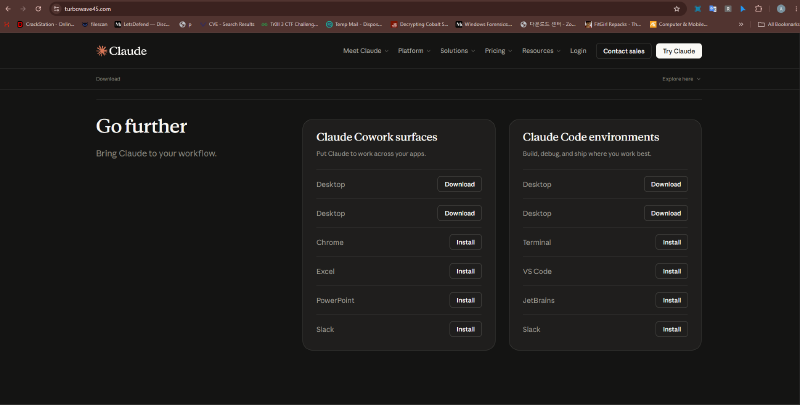This screenshot has height=405, width=800.
Task: Install Slack under Claude Code environments
Action: 671,330
